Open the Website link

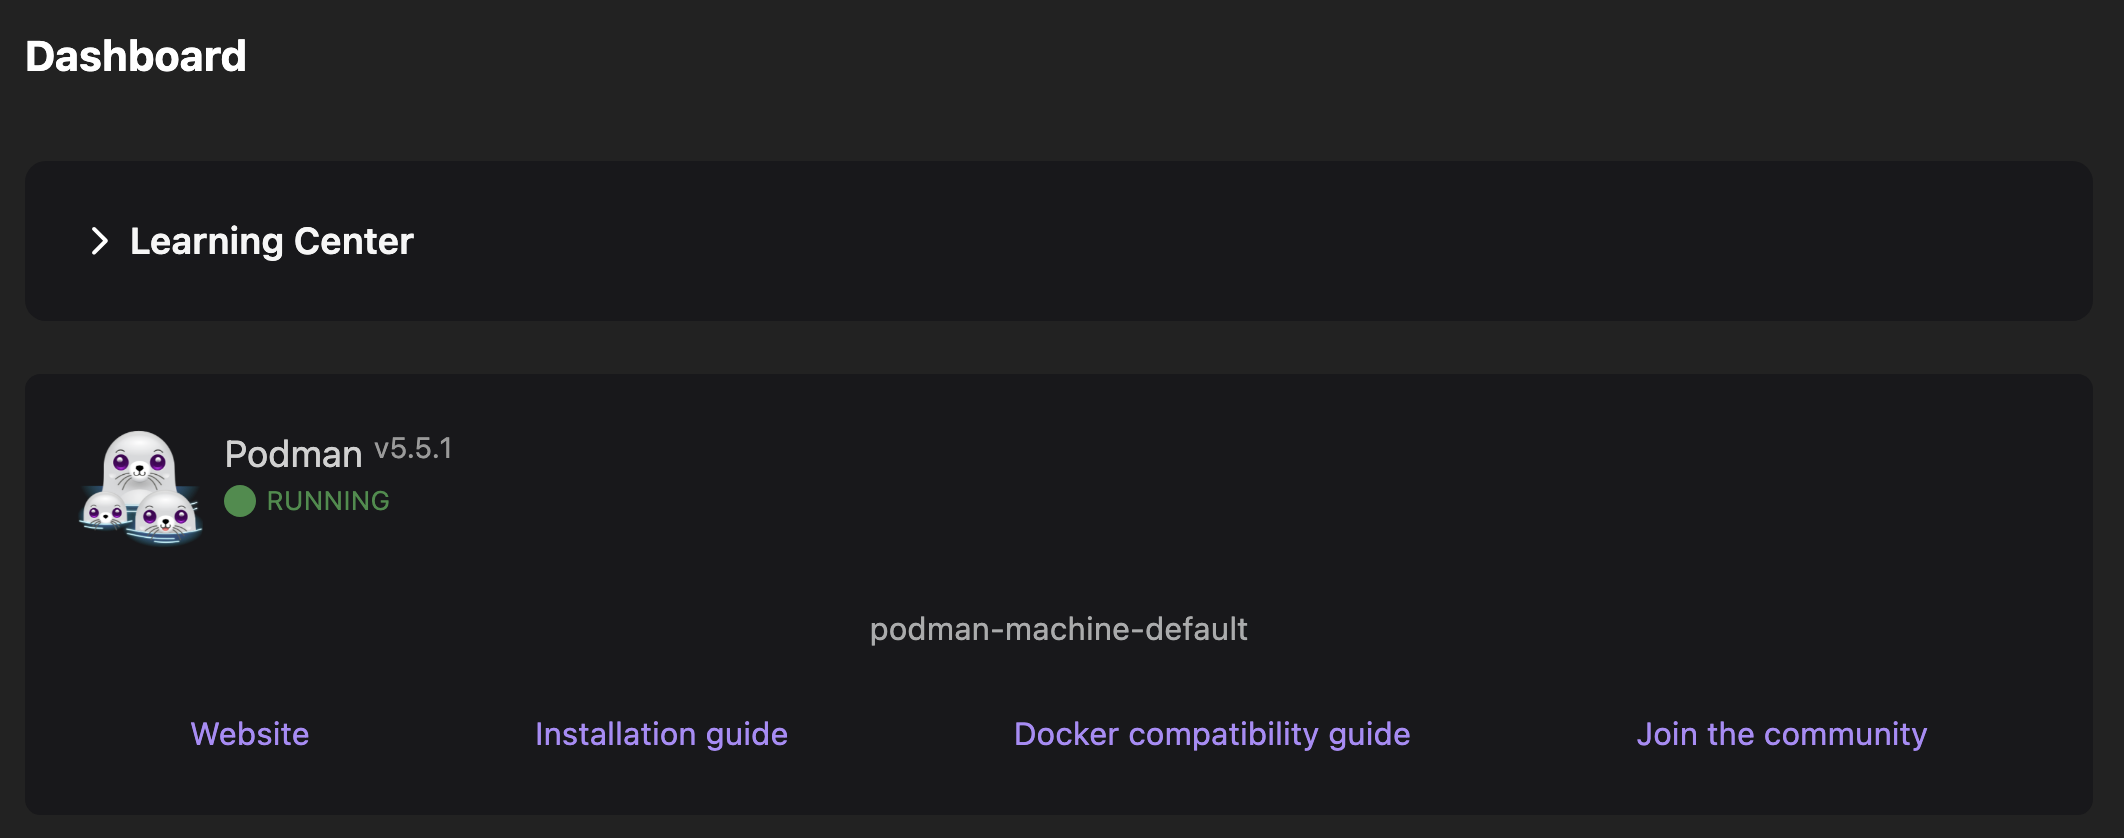point(249,733)
